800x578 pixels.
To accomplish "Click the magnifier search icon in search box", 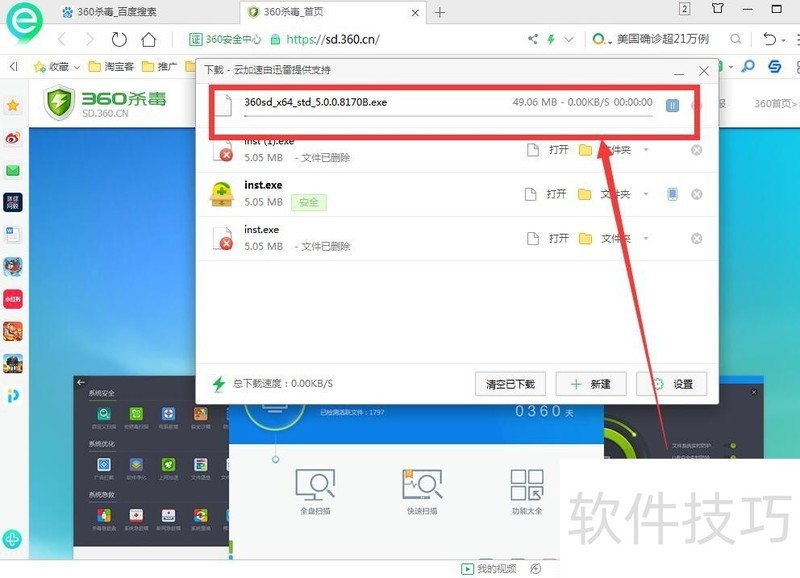I will coord(735,39).
